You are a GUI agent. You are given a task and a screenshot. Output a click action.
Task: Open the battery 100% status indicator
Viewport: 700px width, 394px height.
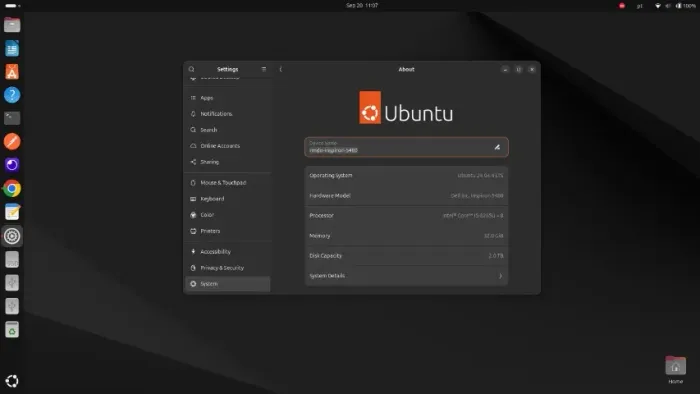[686, 6]
